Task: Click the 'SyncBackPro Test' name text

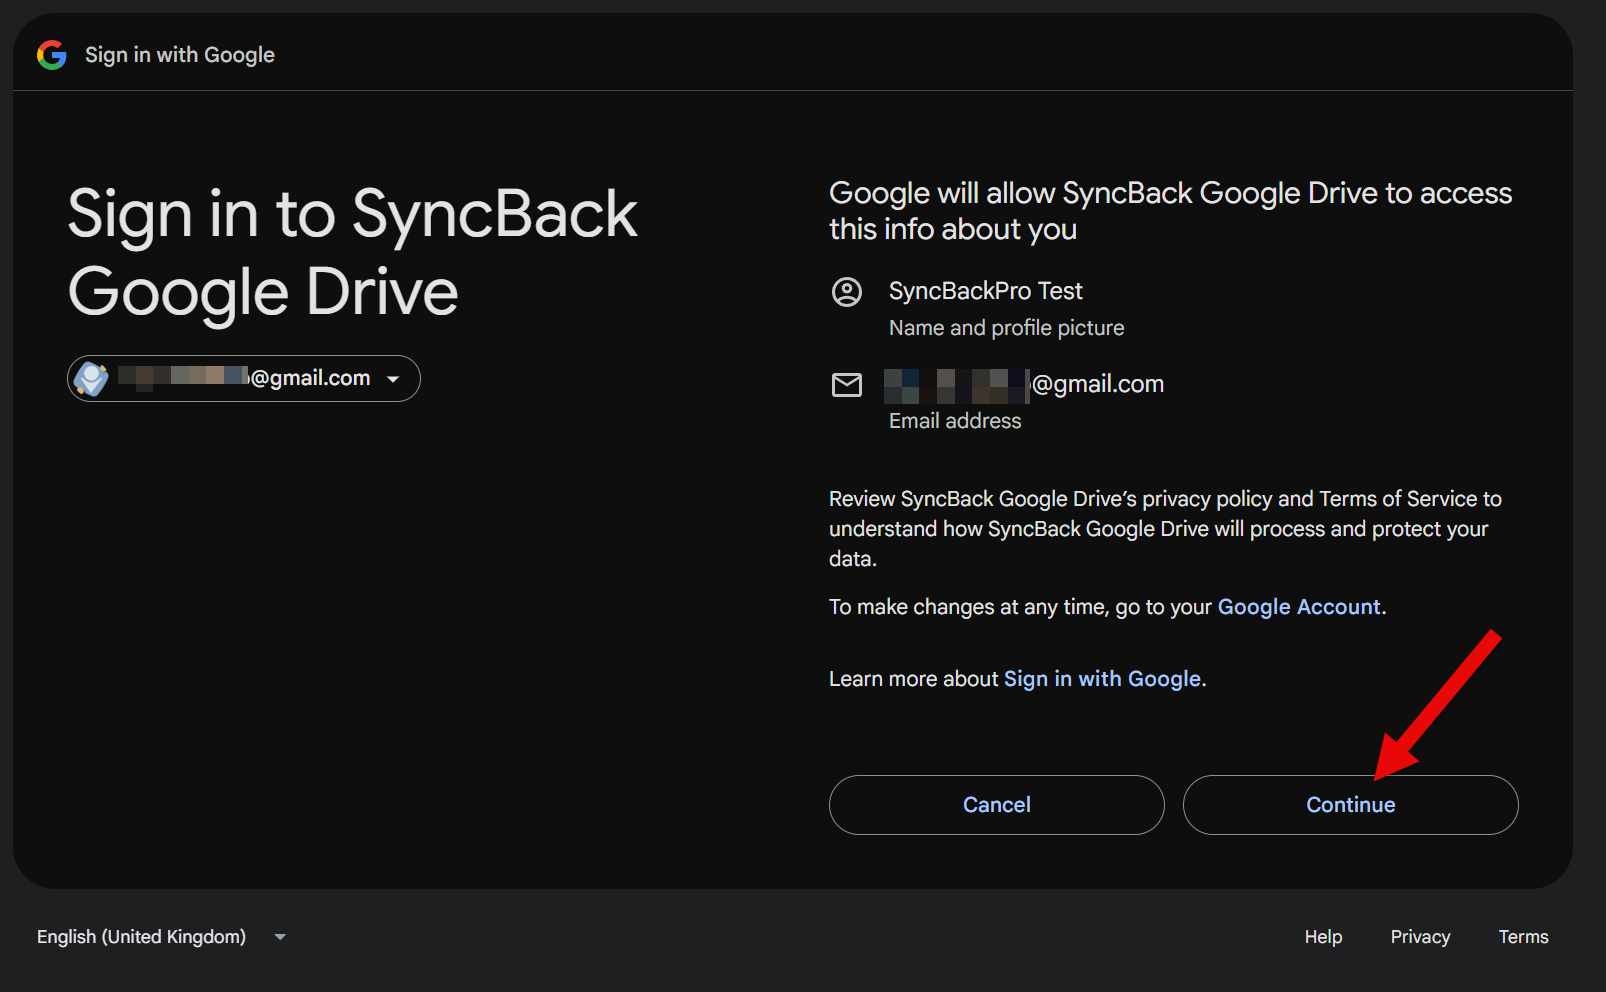Action: pos(985,291)
